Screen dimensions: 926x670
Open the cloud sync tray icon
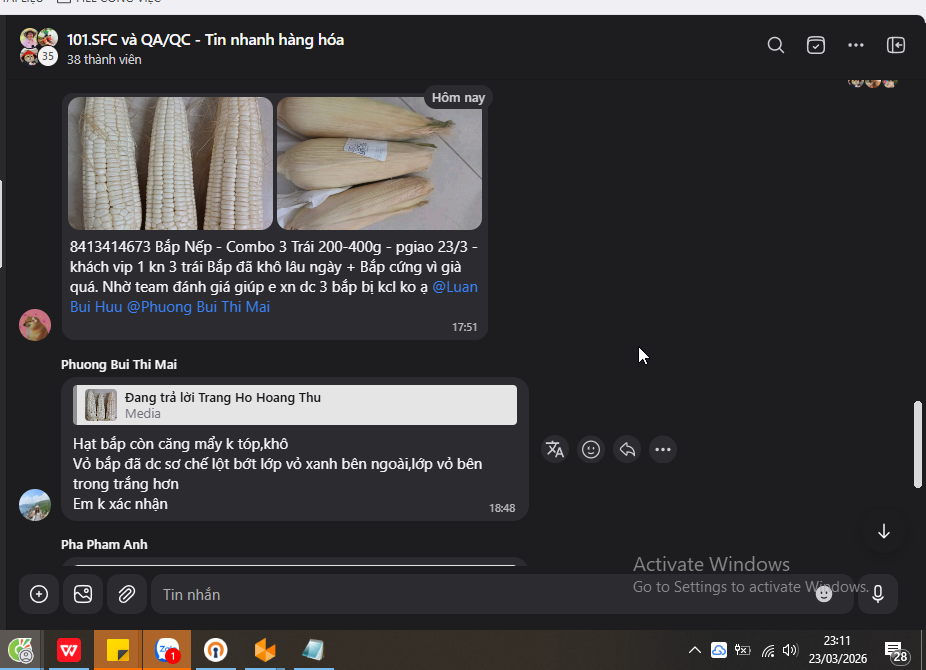pos(718,651)
